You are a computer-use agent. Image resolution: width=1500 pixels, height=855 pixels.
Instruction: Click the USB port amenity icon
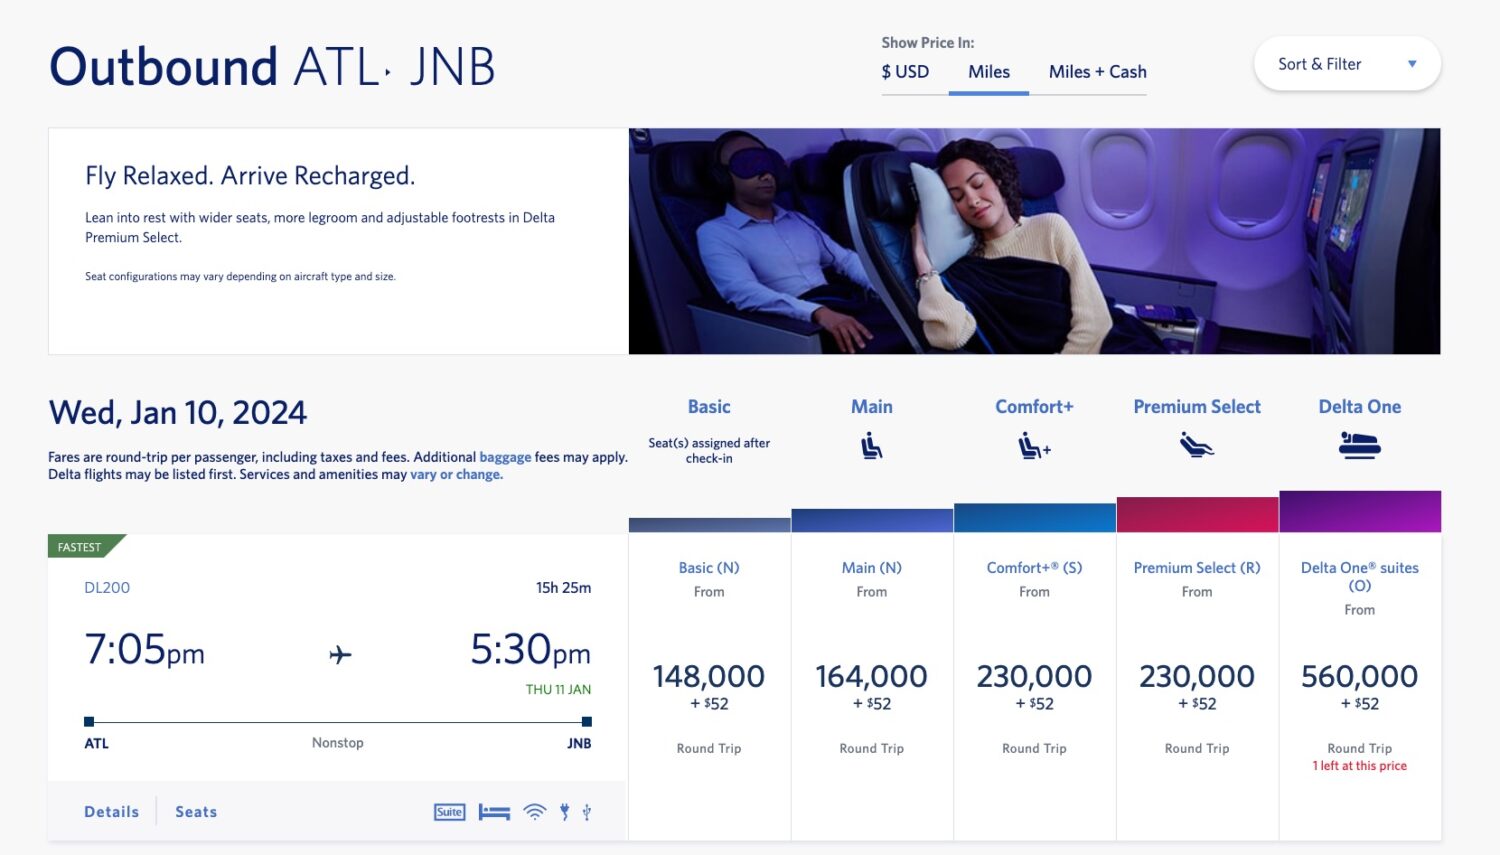[x=587, y=811]
